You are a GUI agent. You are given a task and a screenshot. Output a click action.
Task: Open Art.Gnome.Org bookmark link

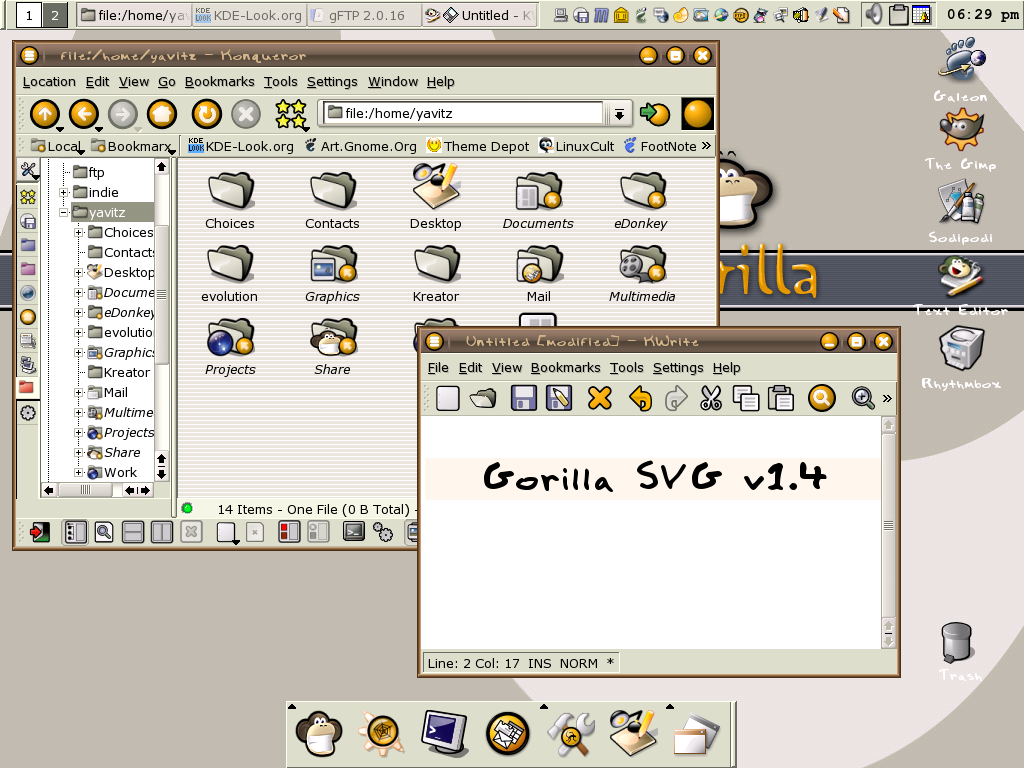360,146
